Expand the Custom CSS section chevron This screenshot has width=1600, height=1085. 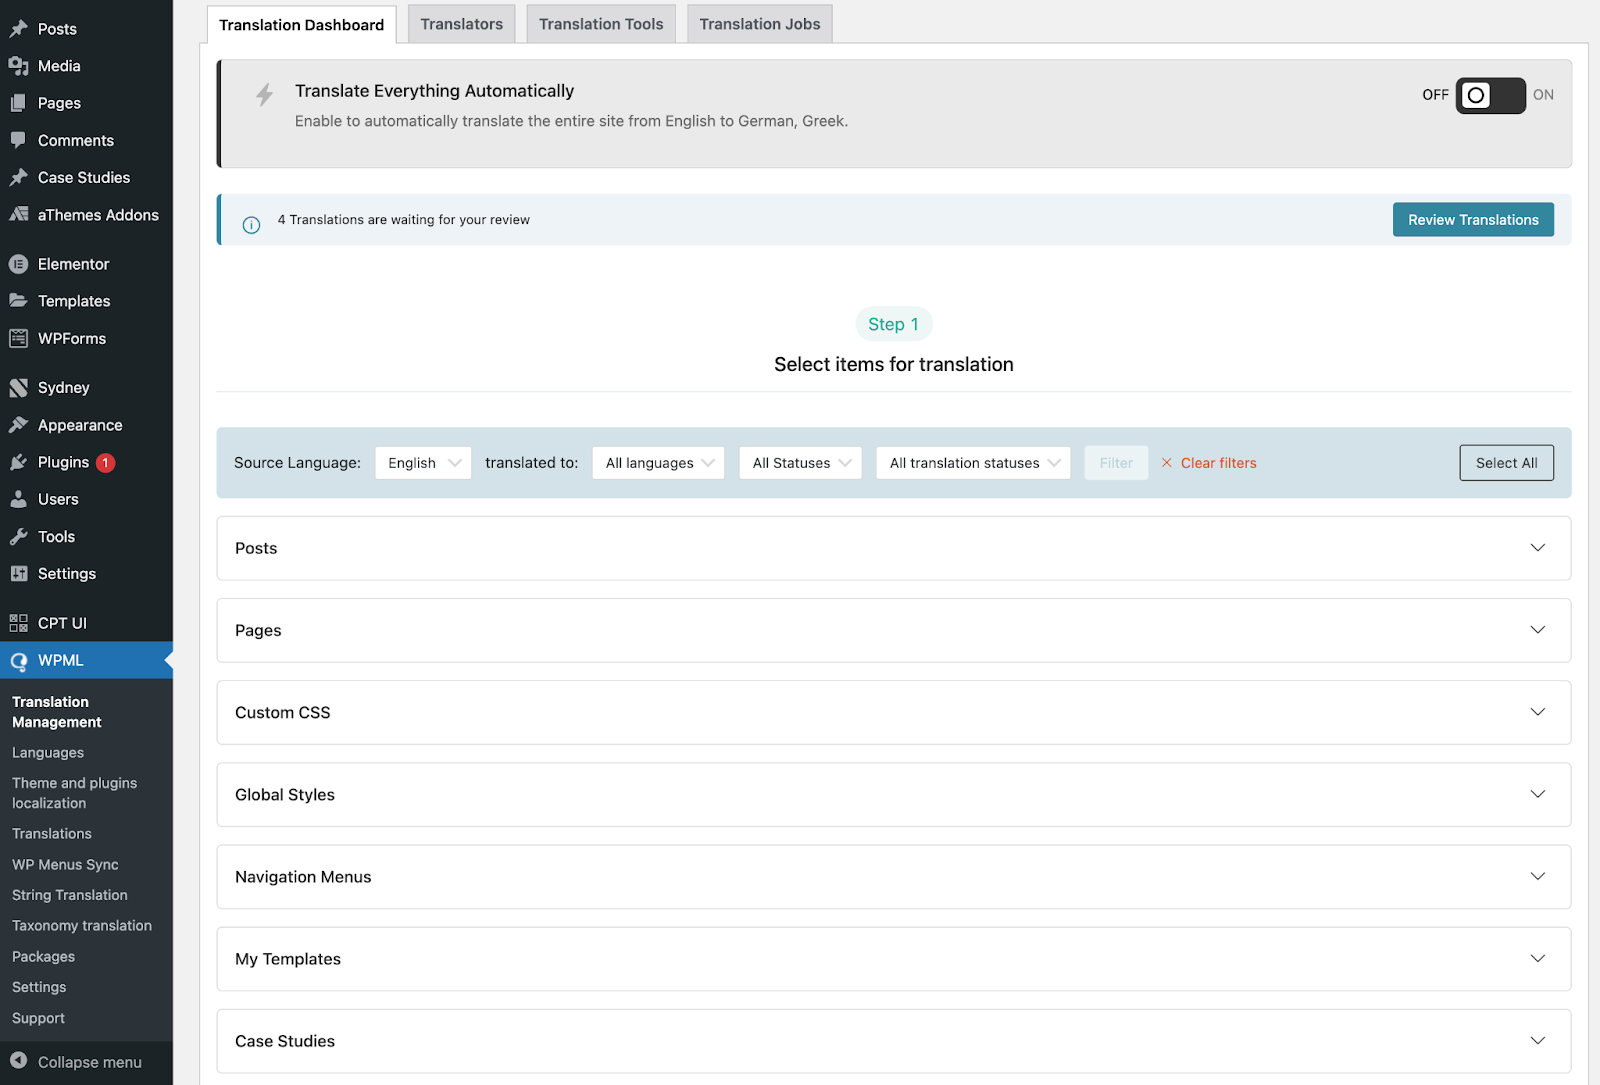1538,712
